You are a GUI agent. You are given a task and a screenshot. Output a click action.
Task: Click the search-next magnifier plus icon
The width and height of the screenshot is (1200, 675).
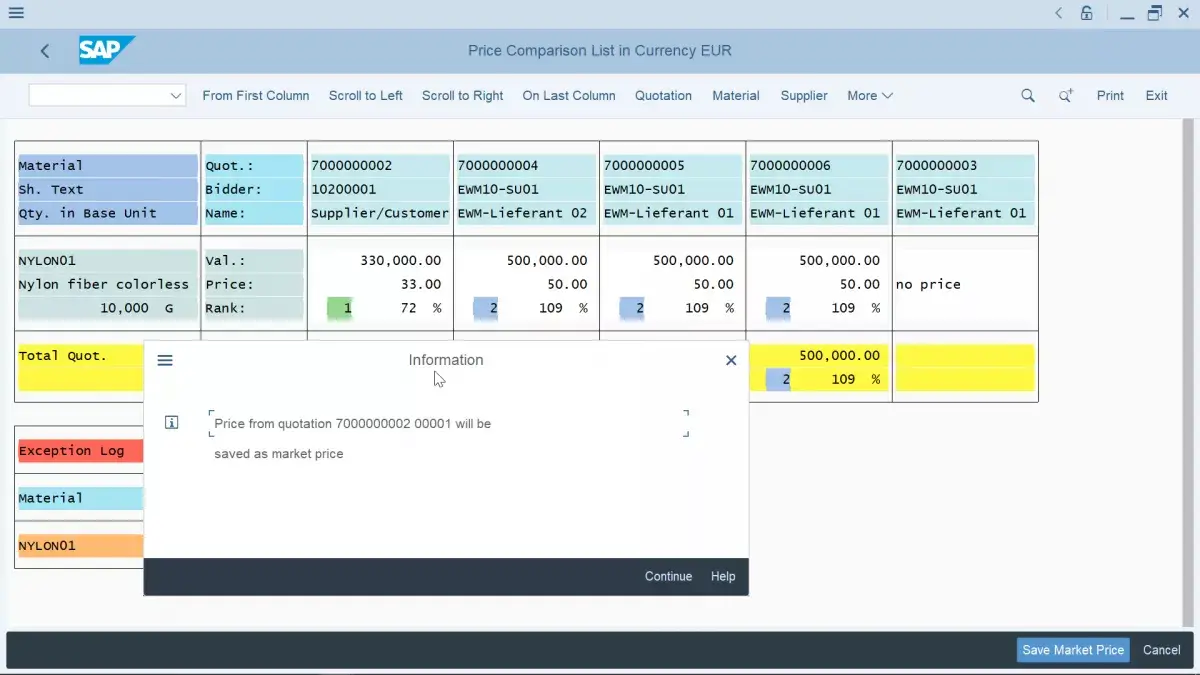(1066, 96)
